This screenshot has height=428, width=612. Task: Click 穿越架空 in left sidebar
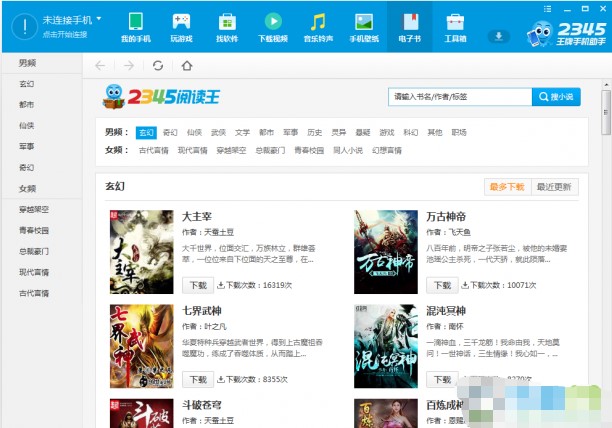point(34,210)
